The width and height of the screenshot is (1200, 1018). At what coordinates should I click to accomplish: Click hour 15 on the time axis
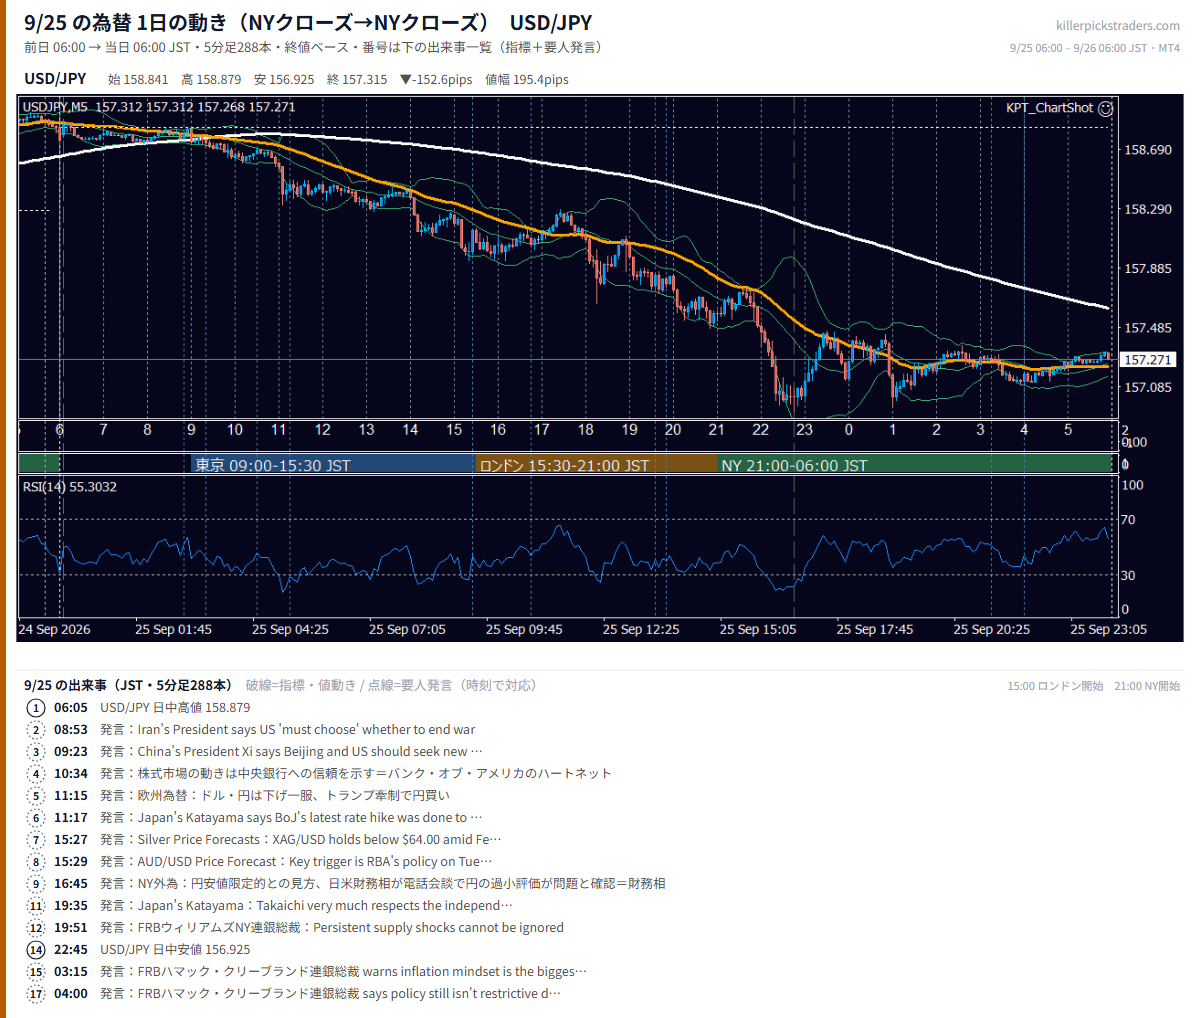click(x=454, y=430)
